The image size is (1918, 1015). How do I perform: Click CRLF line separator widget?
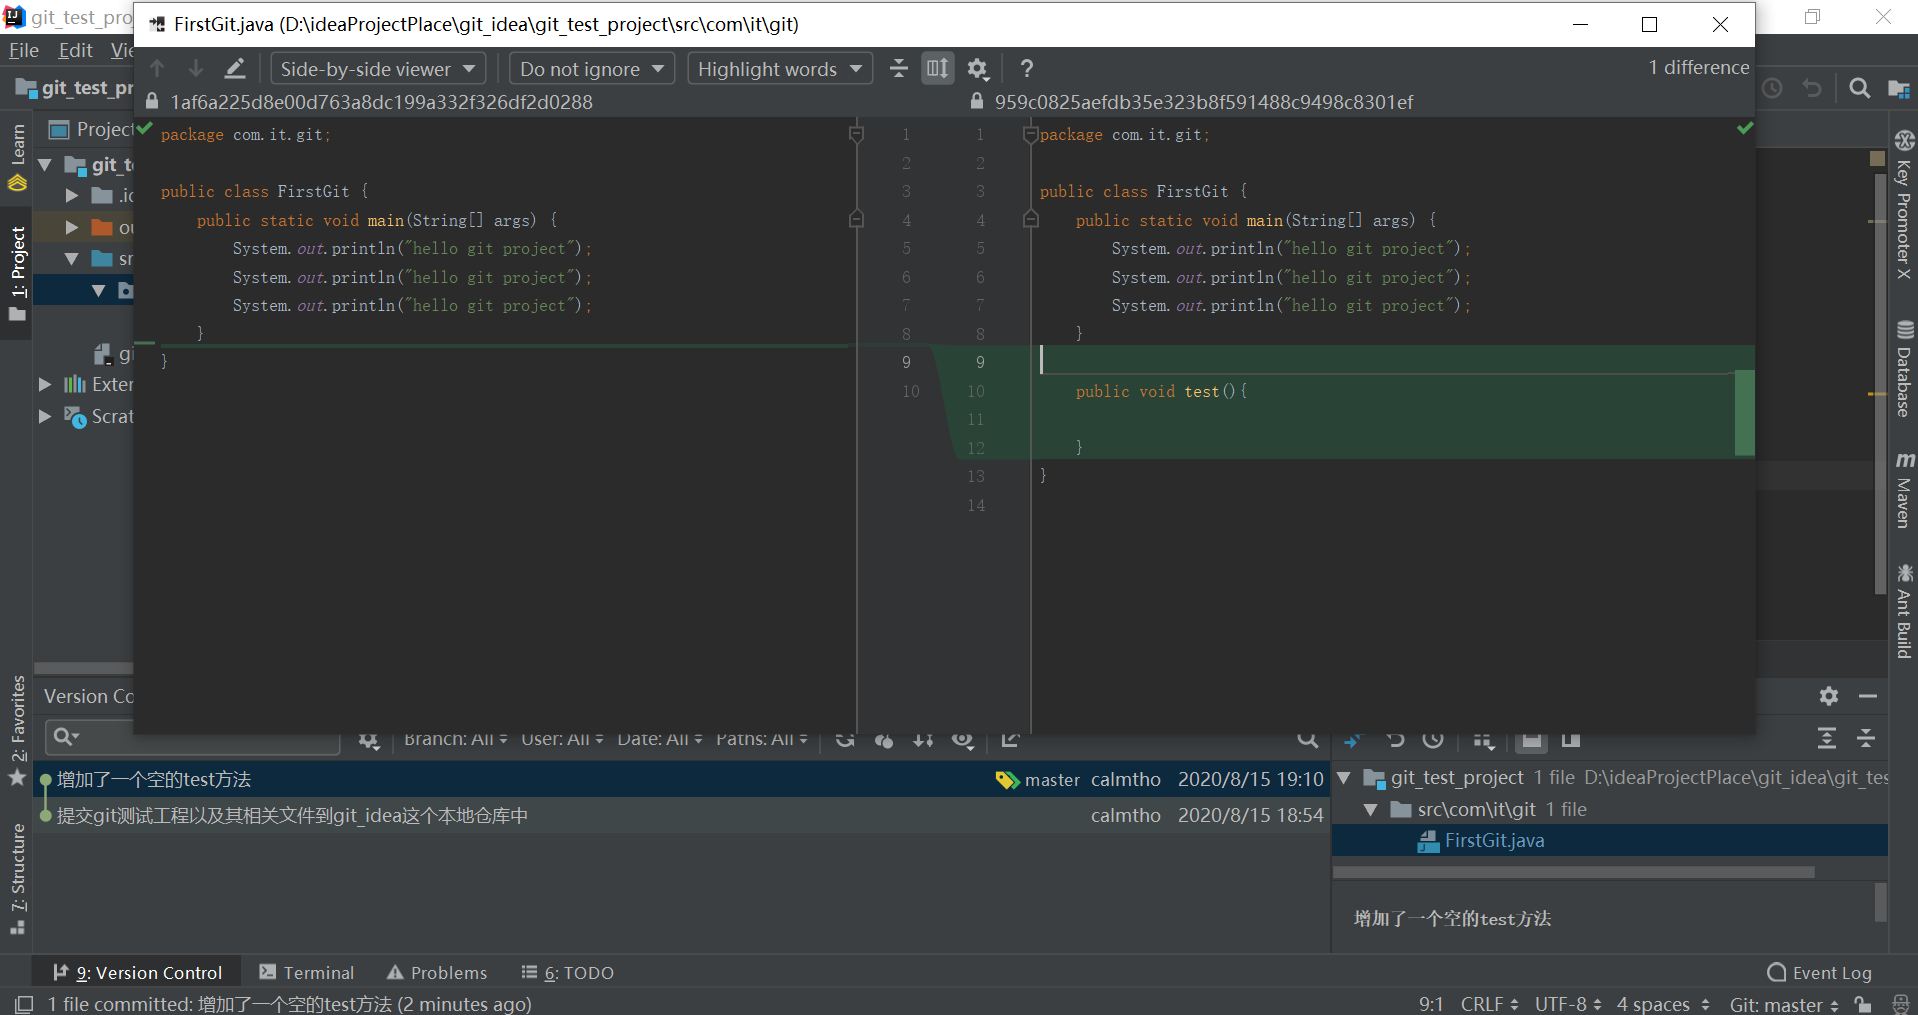click(x=1489, y=1004)
